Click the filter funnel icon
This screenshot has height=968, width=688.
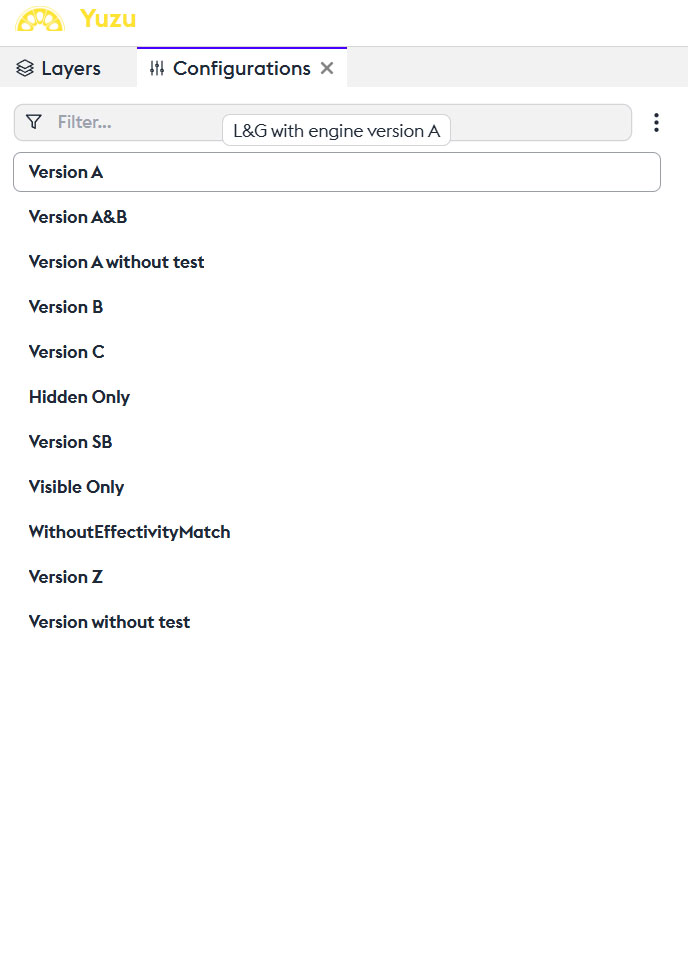tap(34, 122)
